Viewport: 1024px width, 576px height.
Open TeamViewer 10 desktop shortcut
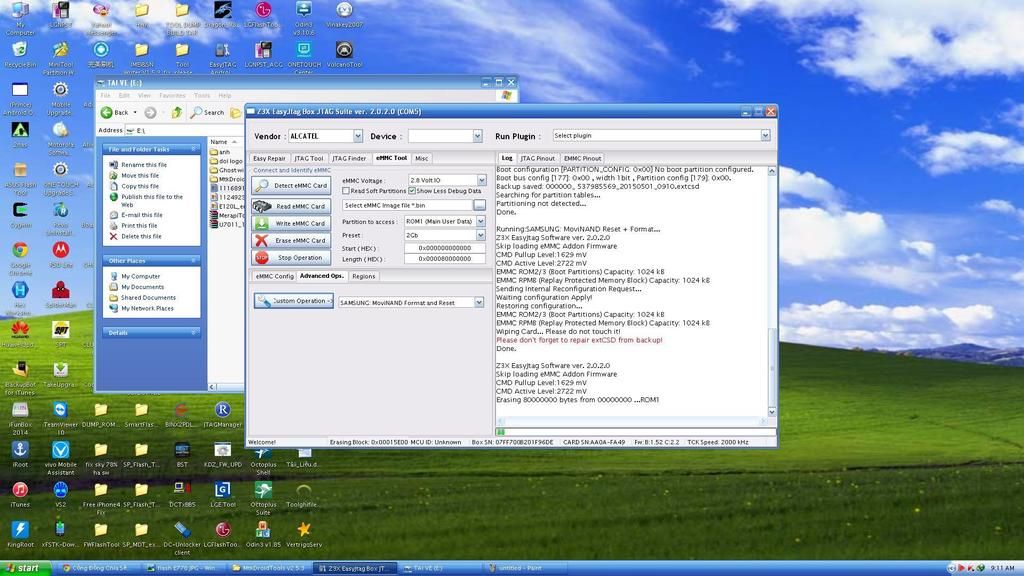pyautogui.click(x=60, y=418)
